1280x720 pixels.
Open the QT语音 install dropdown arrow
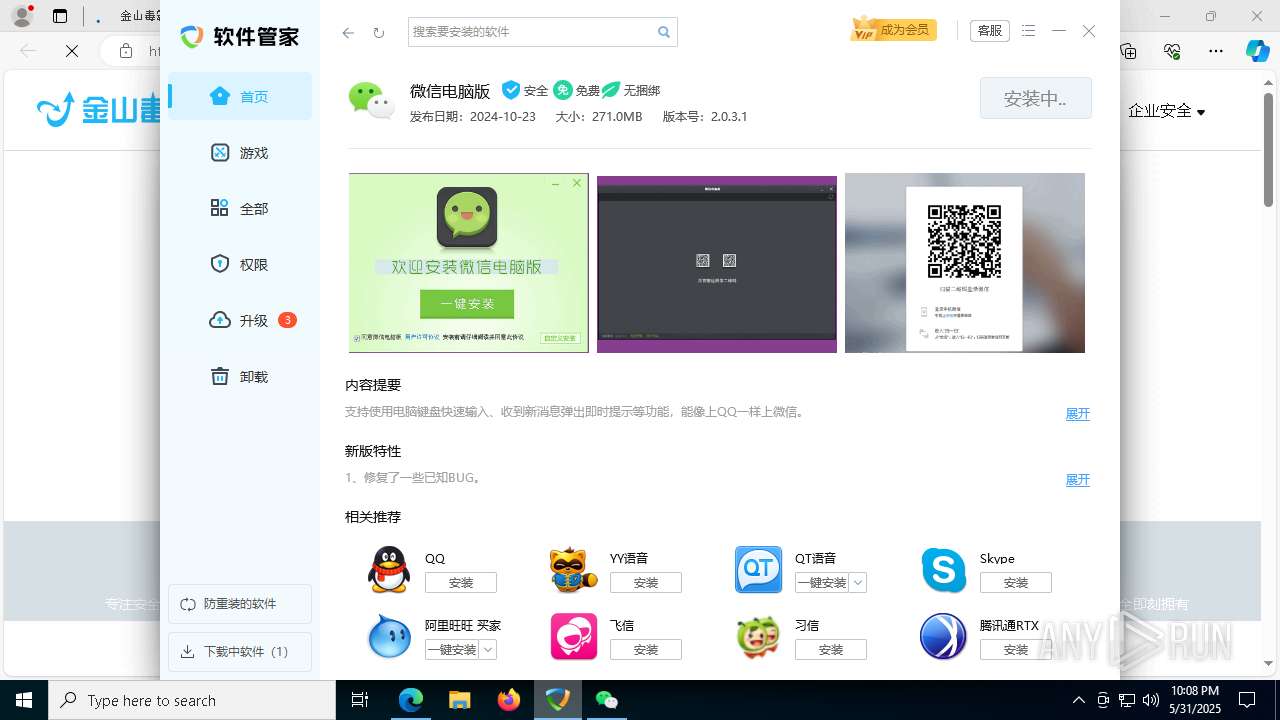point(858,583)
